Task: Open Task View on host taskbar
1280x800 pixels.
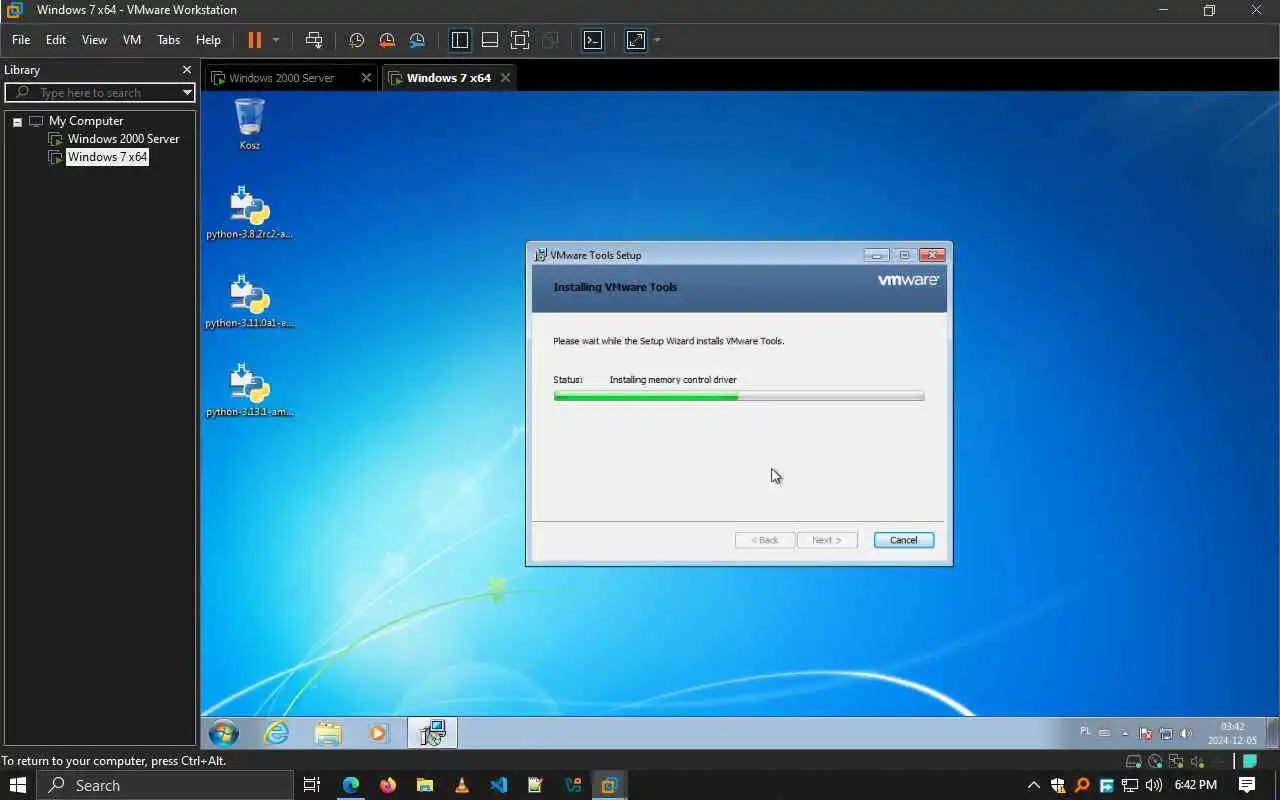Action: point(312,785)
